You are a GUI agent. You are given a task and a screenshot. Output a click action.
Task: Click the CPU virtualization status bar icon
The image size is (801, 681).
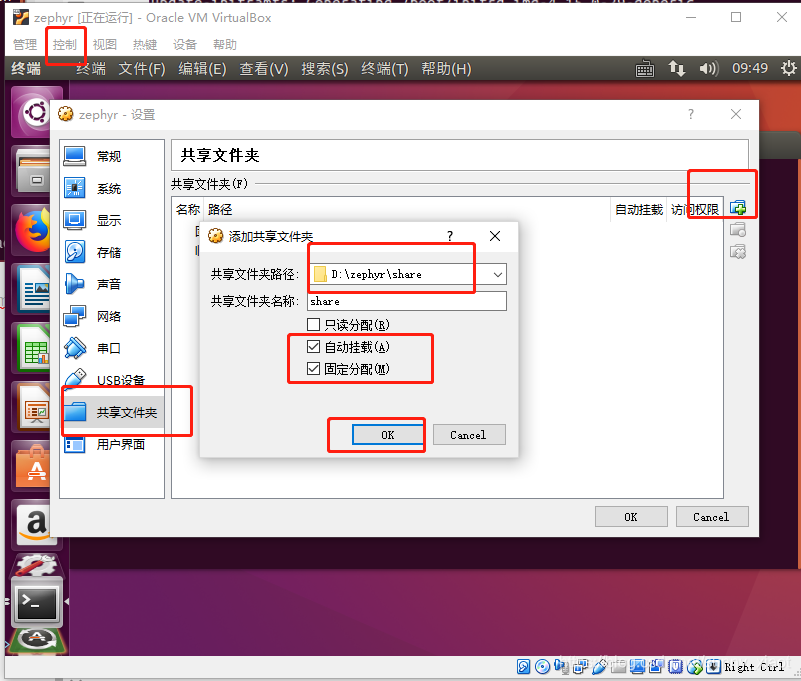coord(675,666)
